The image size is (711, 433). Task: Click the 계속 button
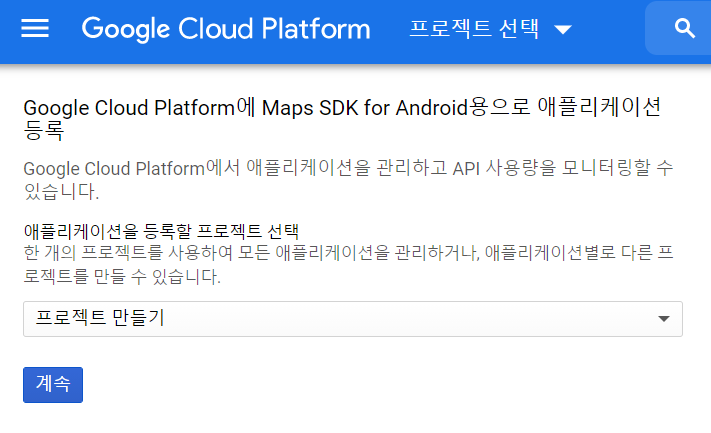coord(53,384)
